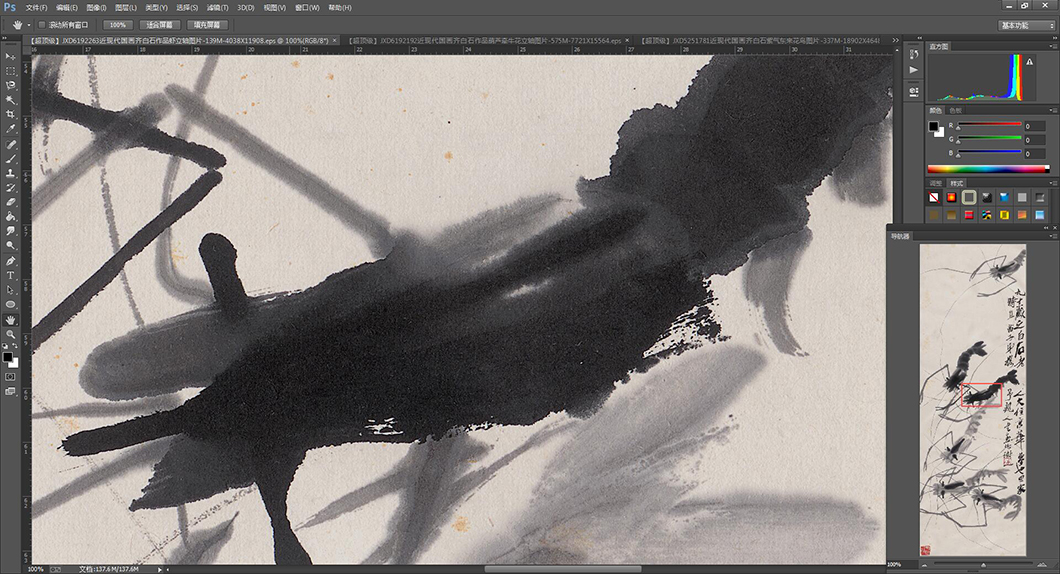Open the Hand tool preset picker dropdown
Screen dimensions: 1060x574
(28, 25)
